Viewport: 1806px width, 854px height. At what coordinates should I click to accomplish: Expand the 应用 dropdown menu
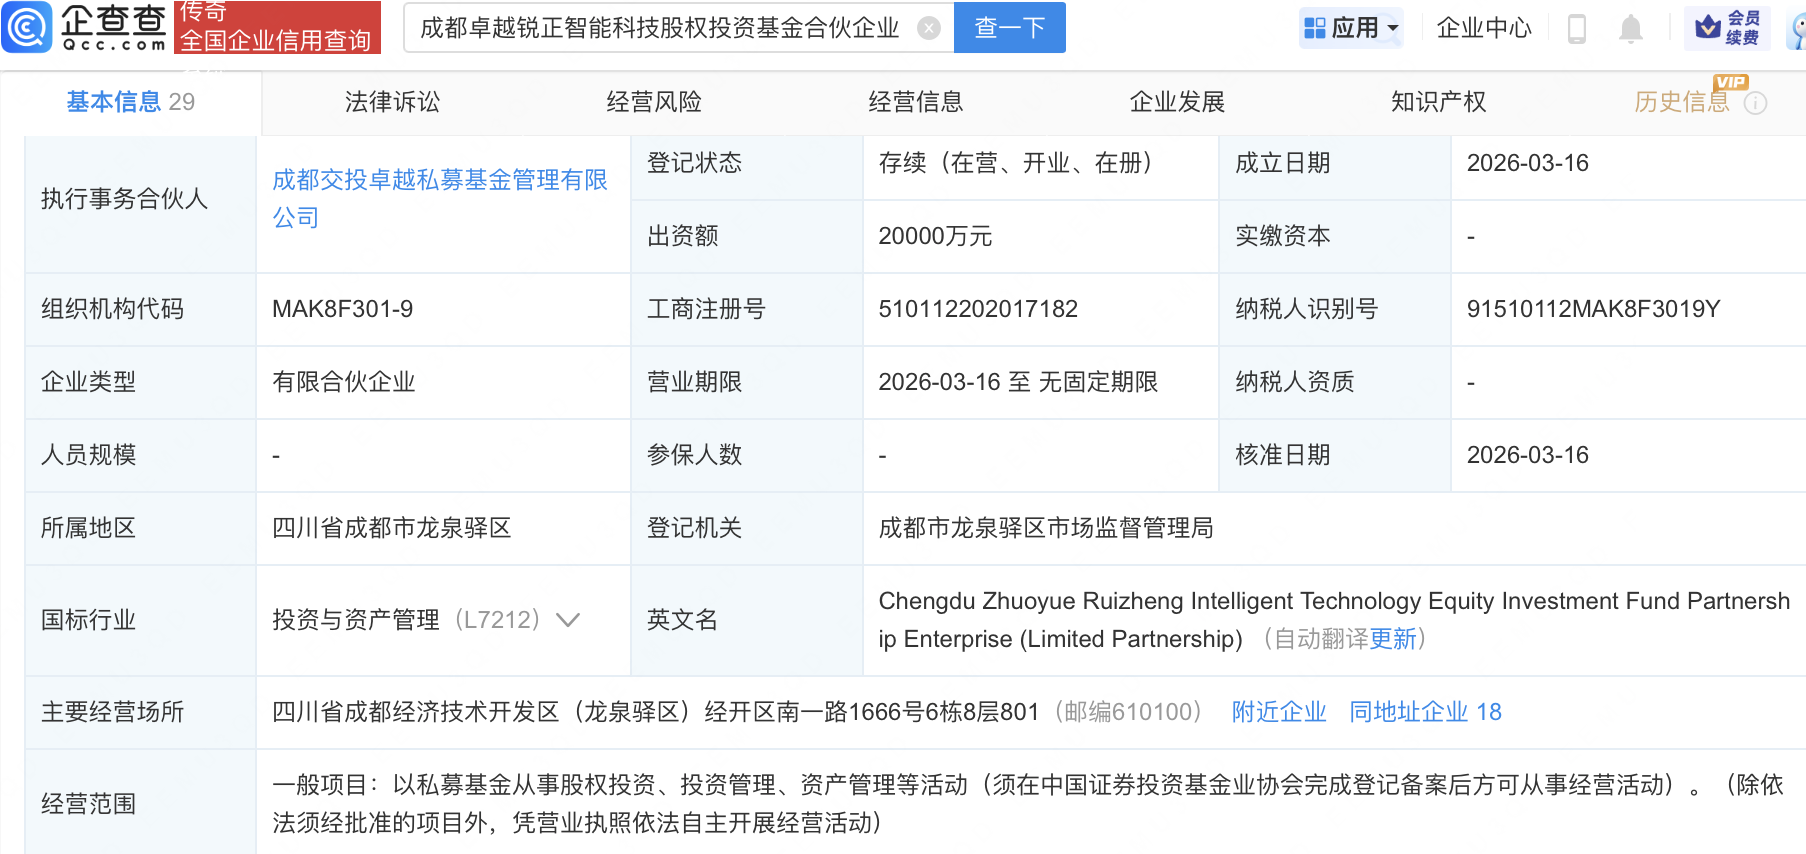1393,28
